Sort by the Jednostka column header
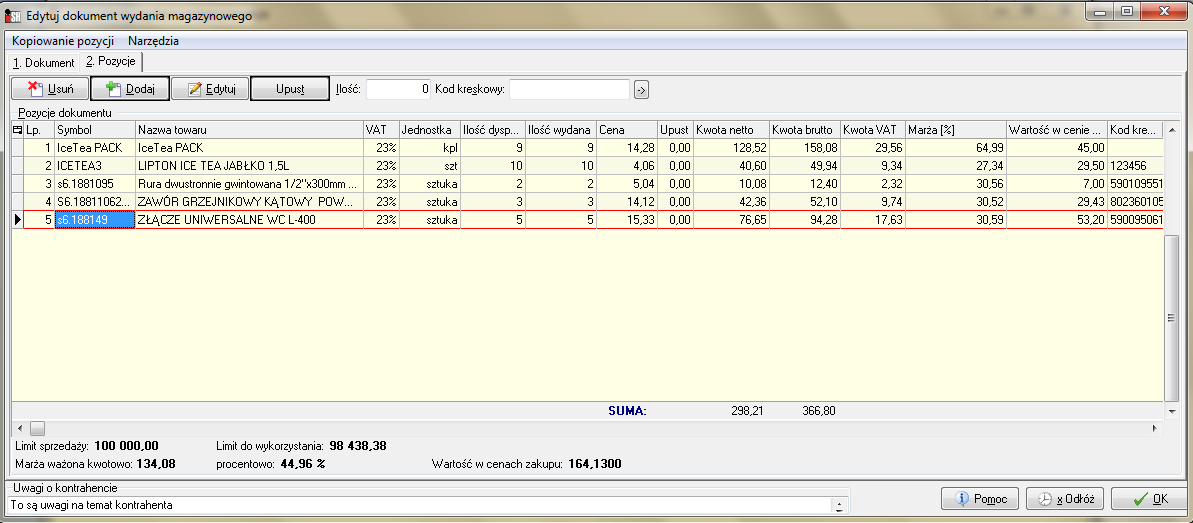Image resolution: width=1193 pixels, height=523 pixels. click(x=430, y=129)
